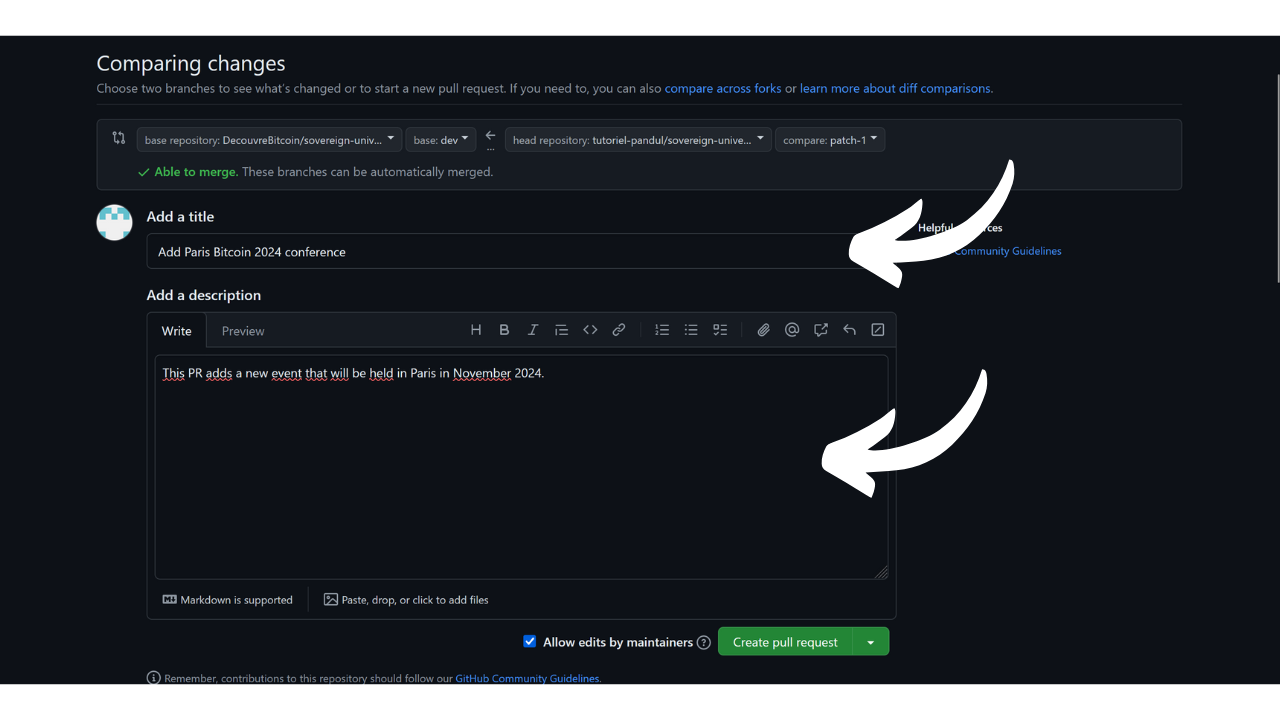Screen dimensions: 1280x720
Task: Insert code formatting icon
Action: point(590,330)
